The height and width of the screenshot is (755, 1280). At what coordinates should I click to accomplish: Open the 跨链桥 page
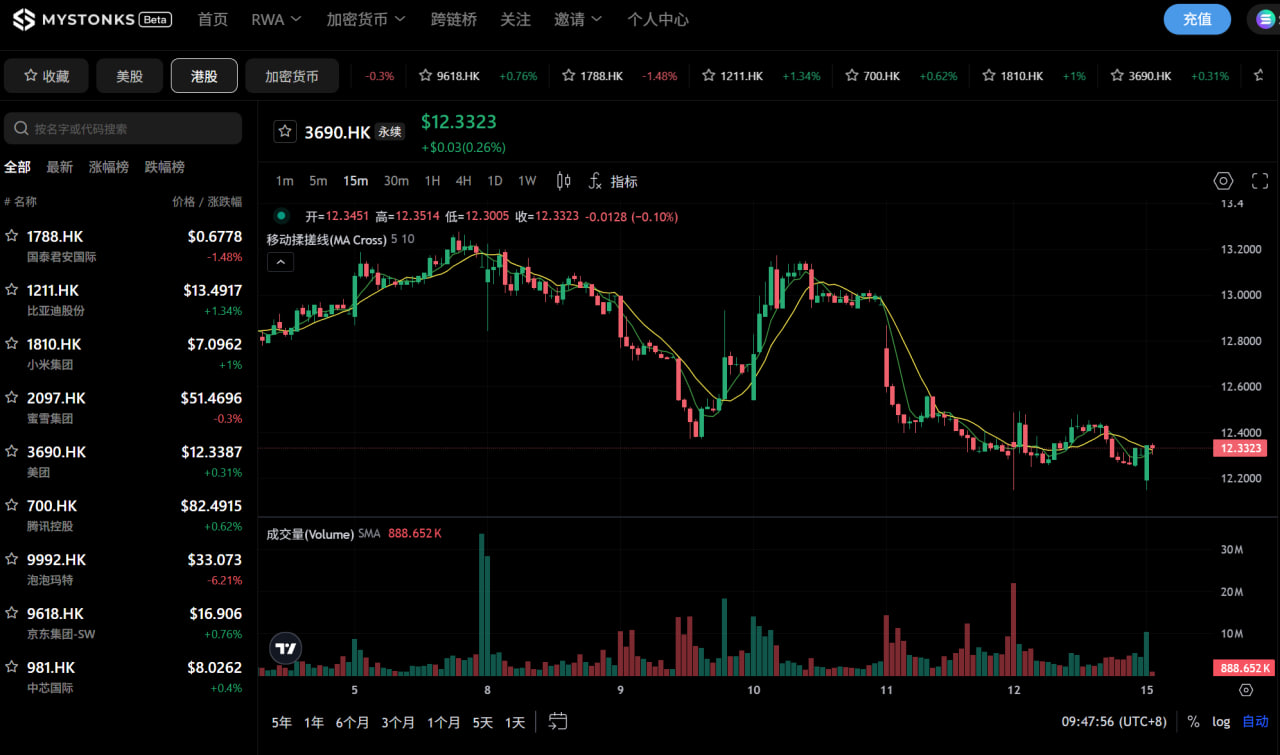[453, 19]
